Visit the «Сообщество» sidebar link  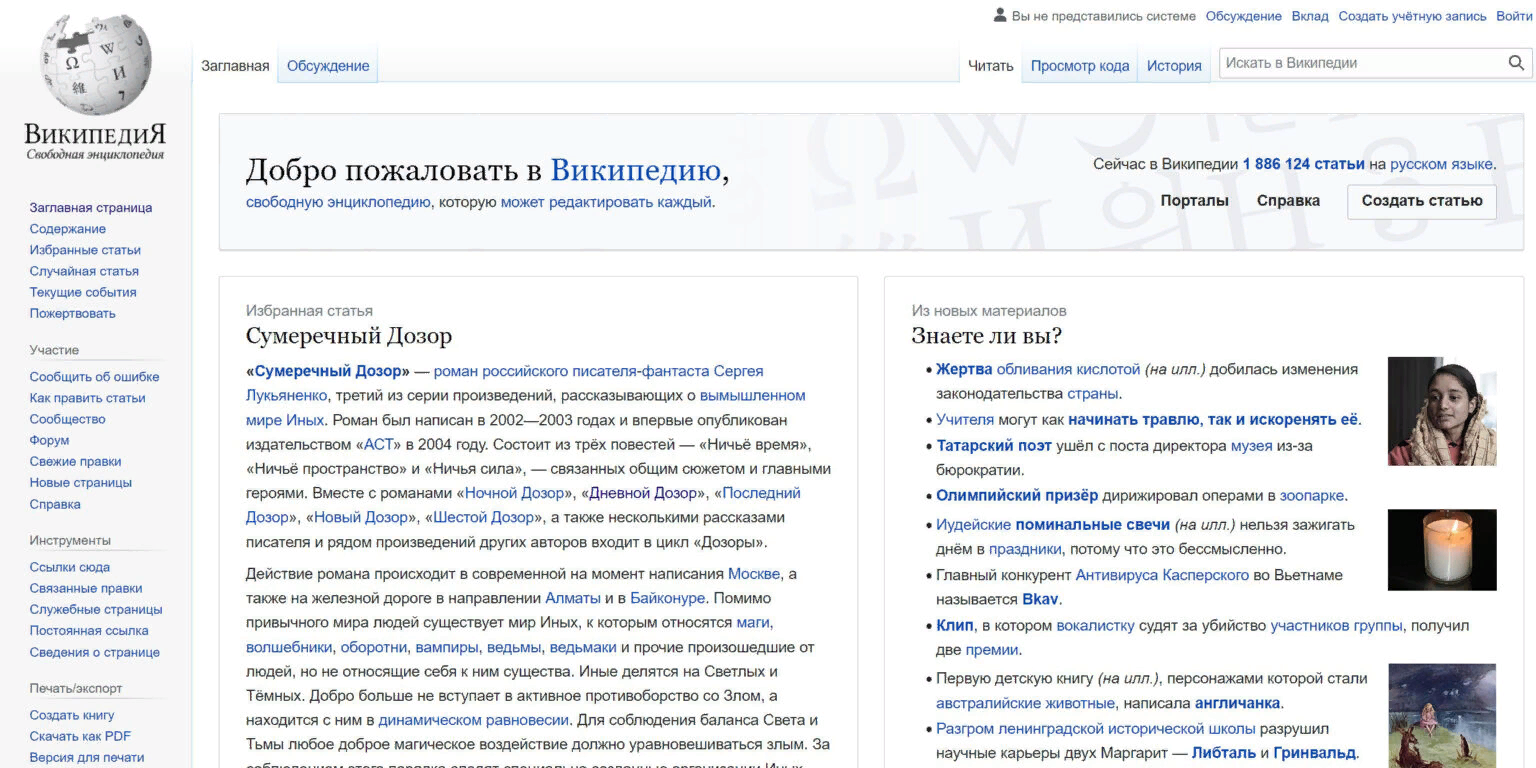68,419
